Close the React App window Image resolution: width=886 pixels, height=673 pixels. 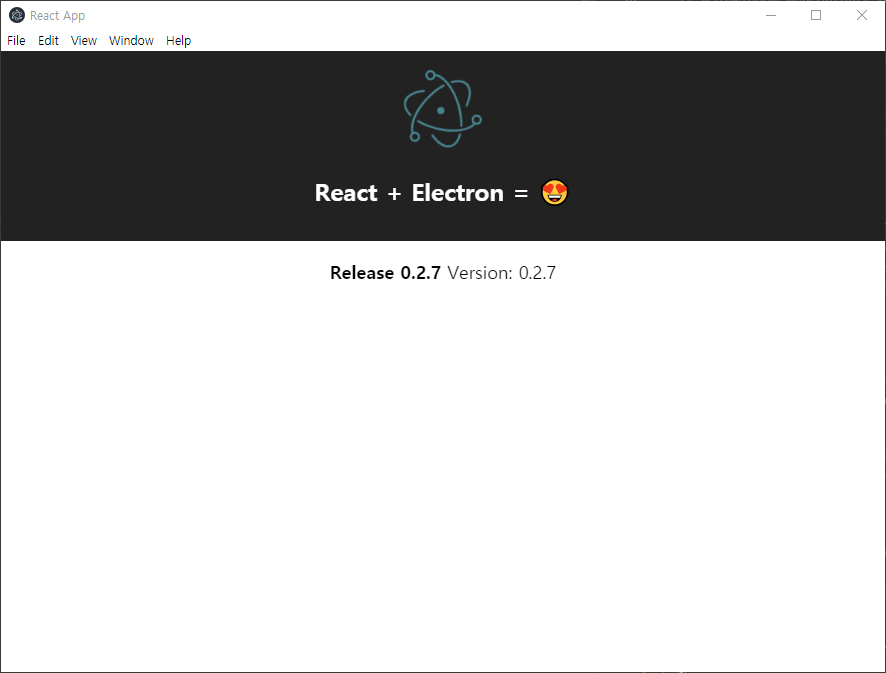[862, 15]
